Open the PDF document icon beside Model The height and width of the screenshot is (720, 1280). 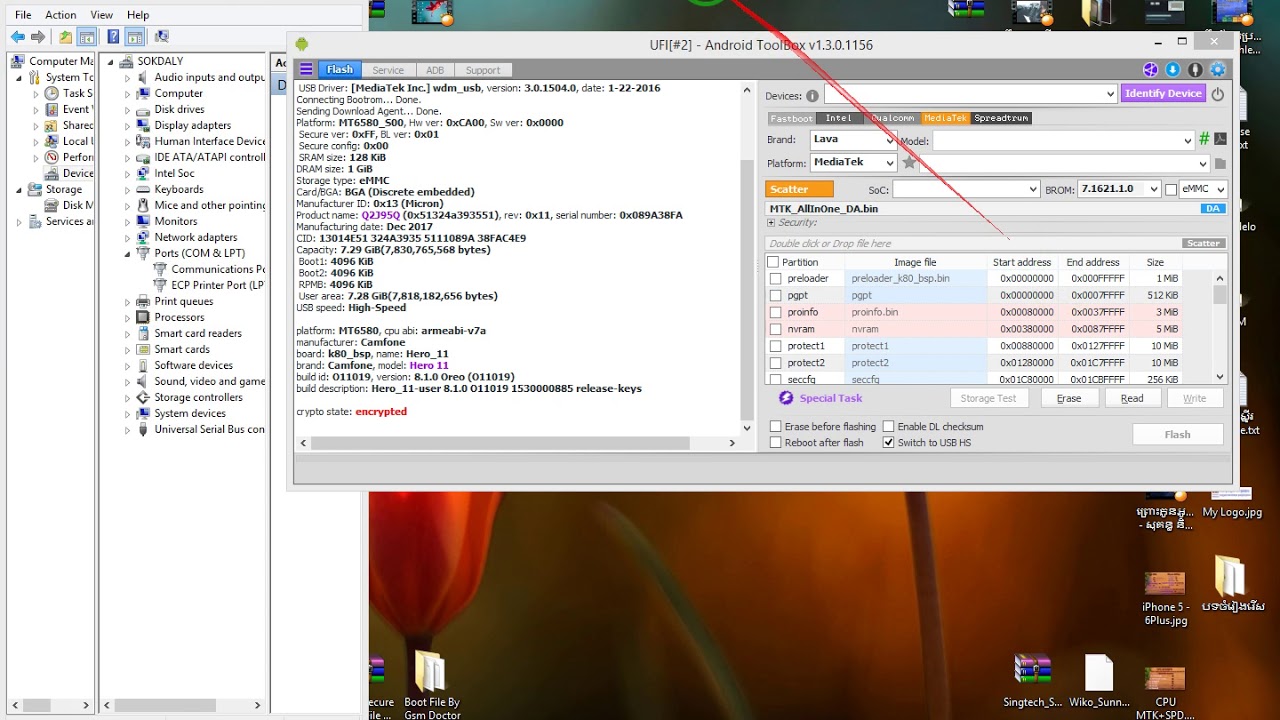pyautogui.click(x=1221, y=140)
